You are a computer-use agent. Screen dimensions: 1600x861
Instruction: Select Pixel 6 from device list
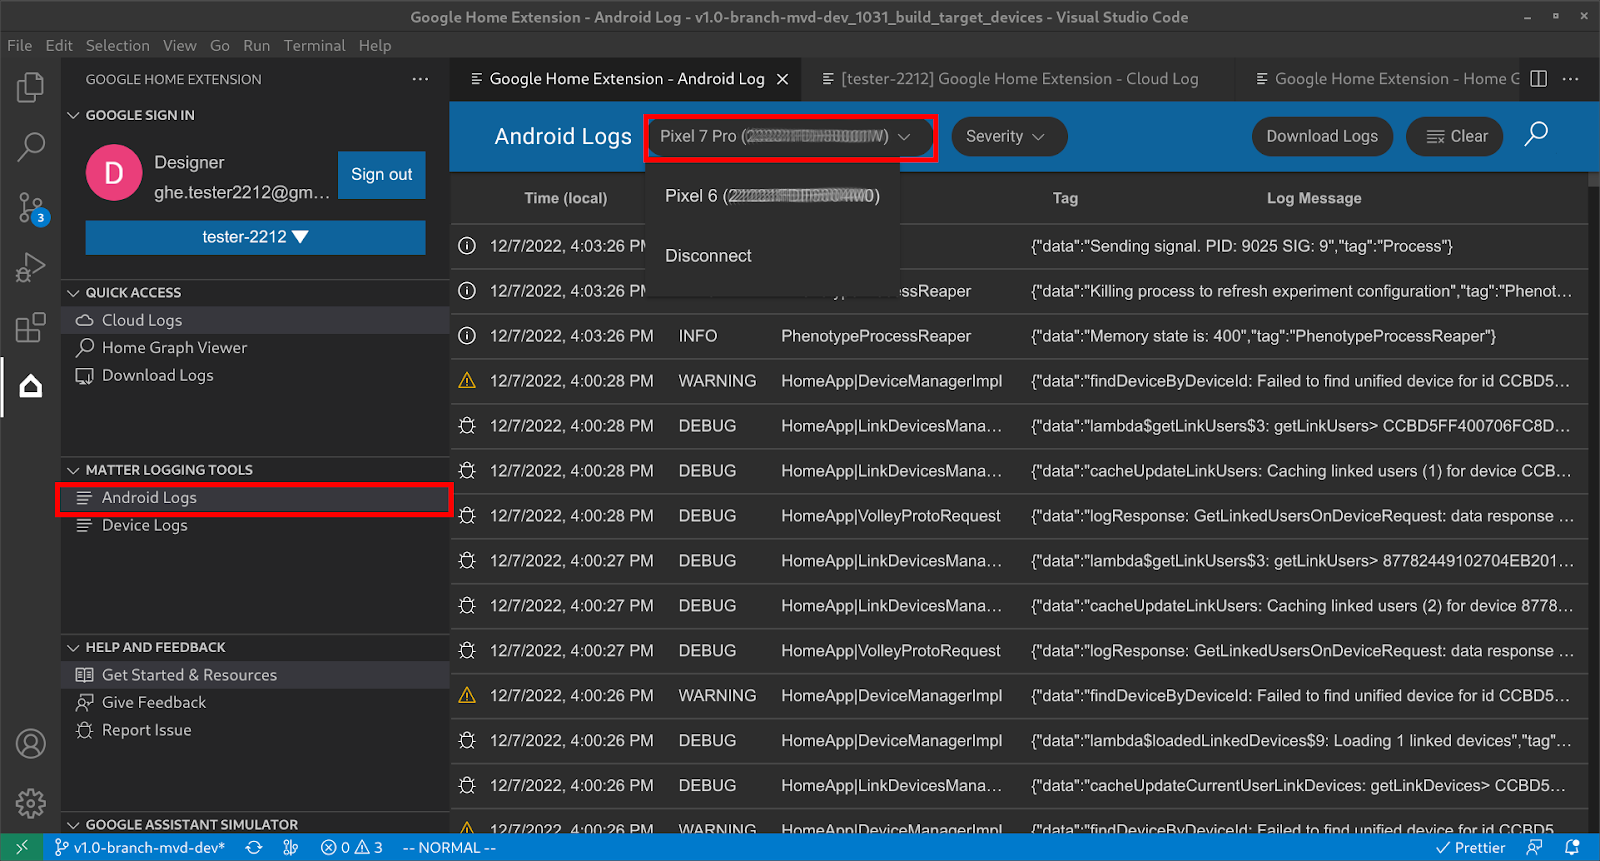click(771, 196)
